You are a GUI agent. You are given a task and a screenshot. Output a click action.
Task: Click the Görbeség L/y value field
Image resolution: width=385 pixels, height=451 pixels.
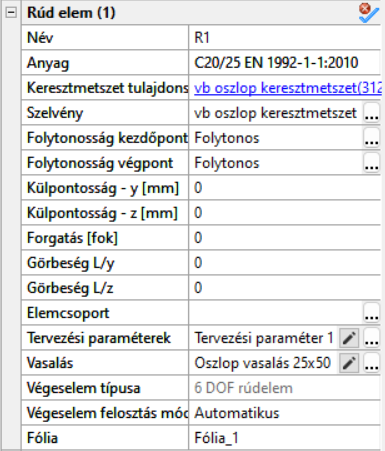pos(285,263)
